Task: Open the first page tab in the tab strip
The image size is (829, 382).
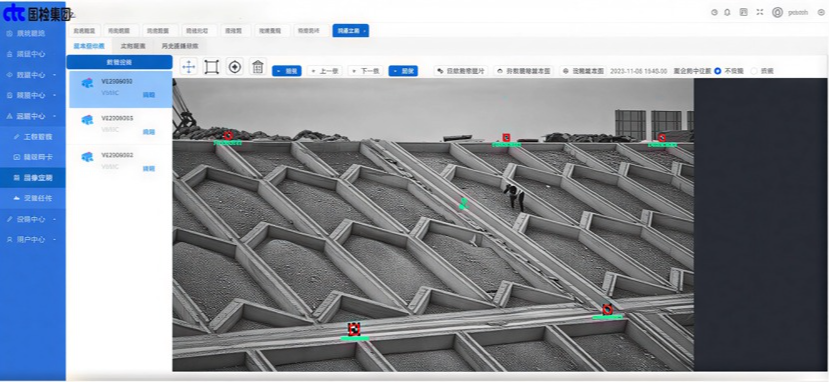Action: pyautogui.click(x=84, y=31)
